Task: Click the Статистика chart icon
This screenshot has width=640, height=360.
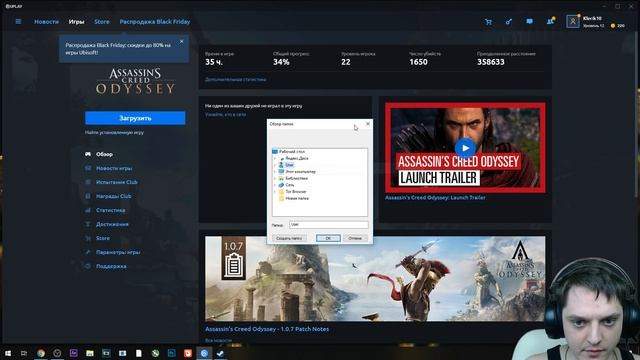Action: point(88,210)
